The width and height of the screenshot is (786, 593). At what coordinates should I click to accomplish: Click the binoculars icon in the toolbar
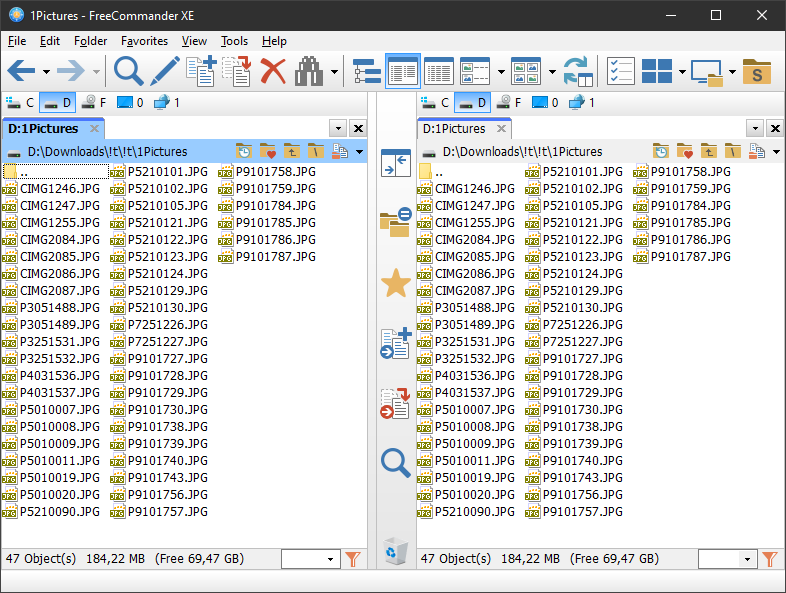pyautogui.click(x=309, y=71)
